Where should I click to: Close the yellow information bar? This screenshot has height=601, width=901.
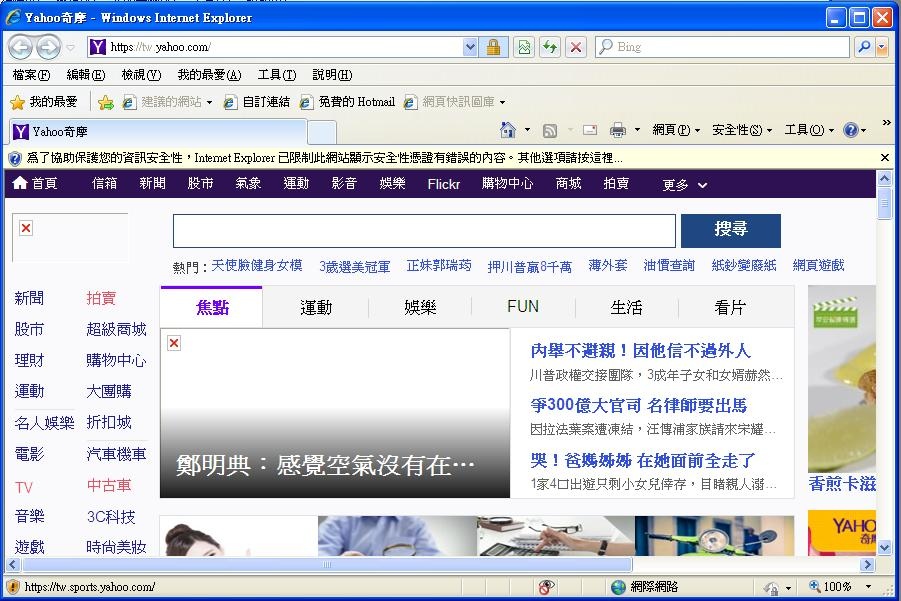[884, 157]
